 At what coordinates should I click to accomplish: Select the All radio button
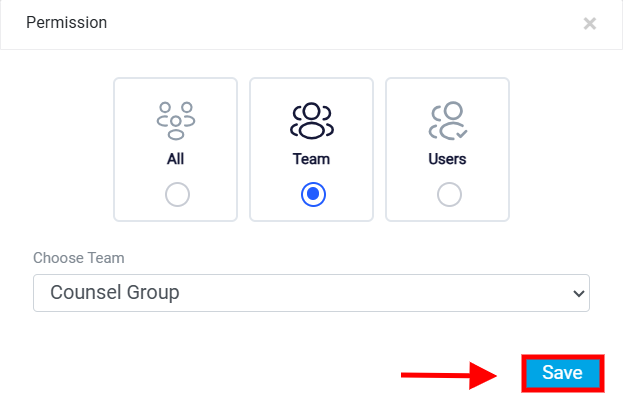tap(177, 195)
